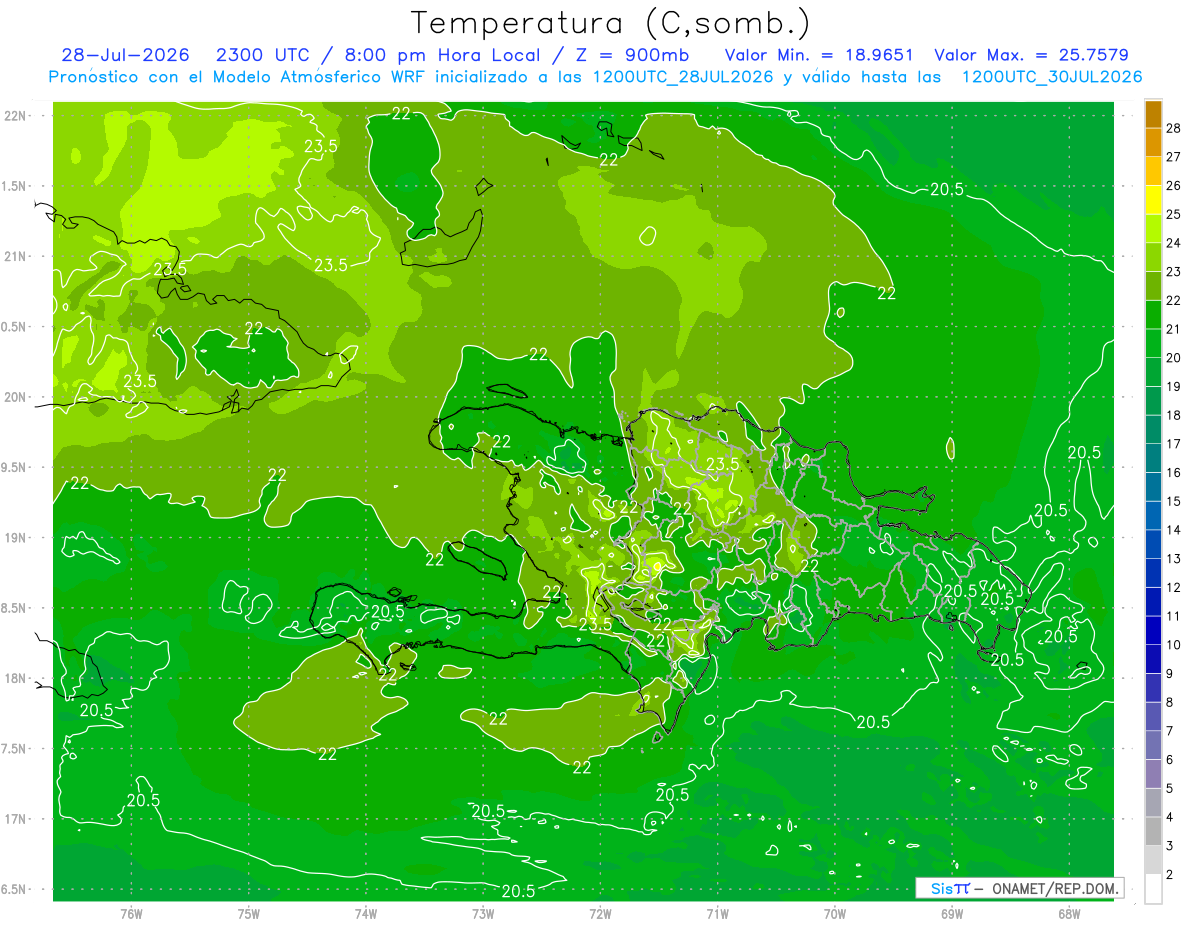This screenshot has height=927, width=1200.
Task: Click the '15' value on the color scale
Action: point(1174,501)
